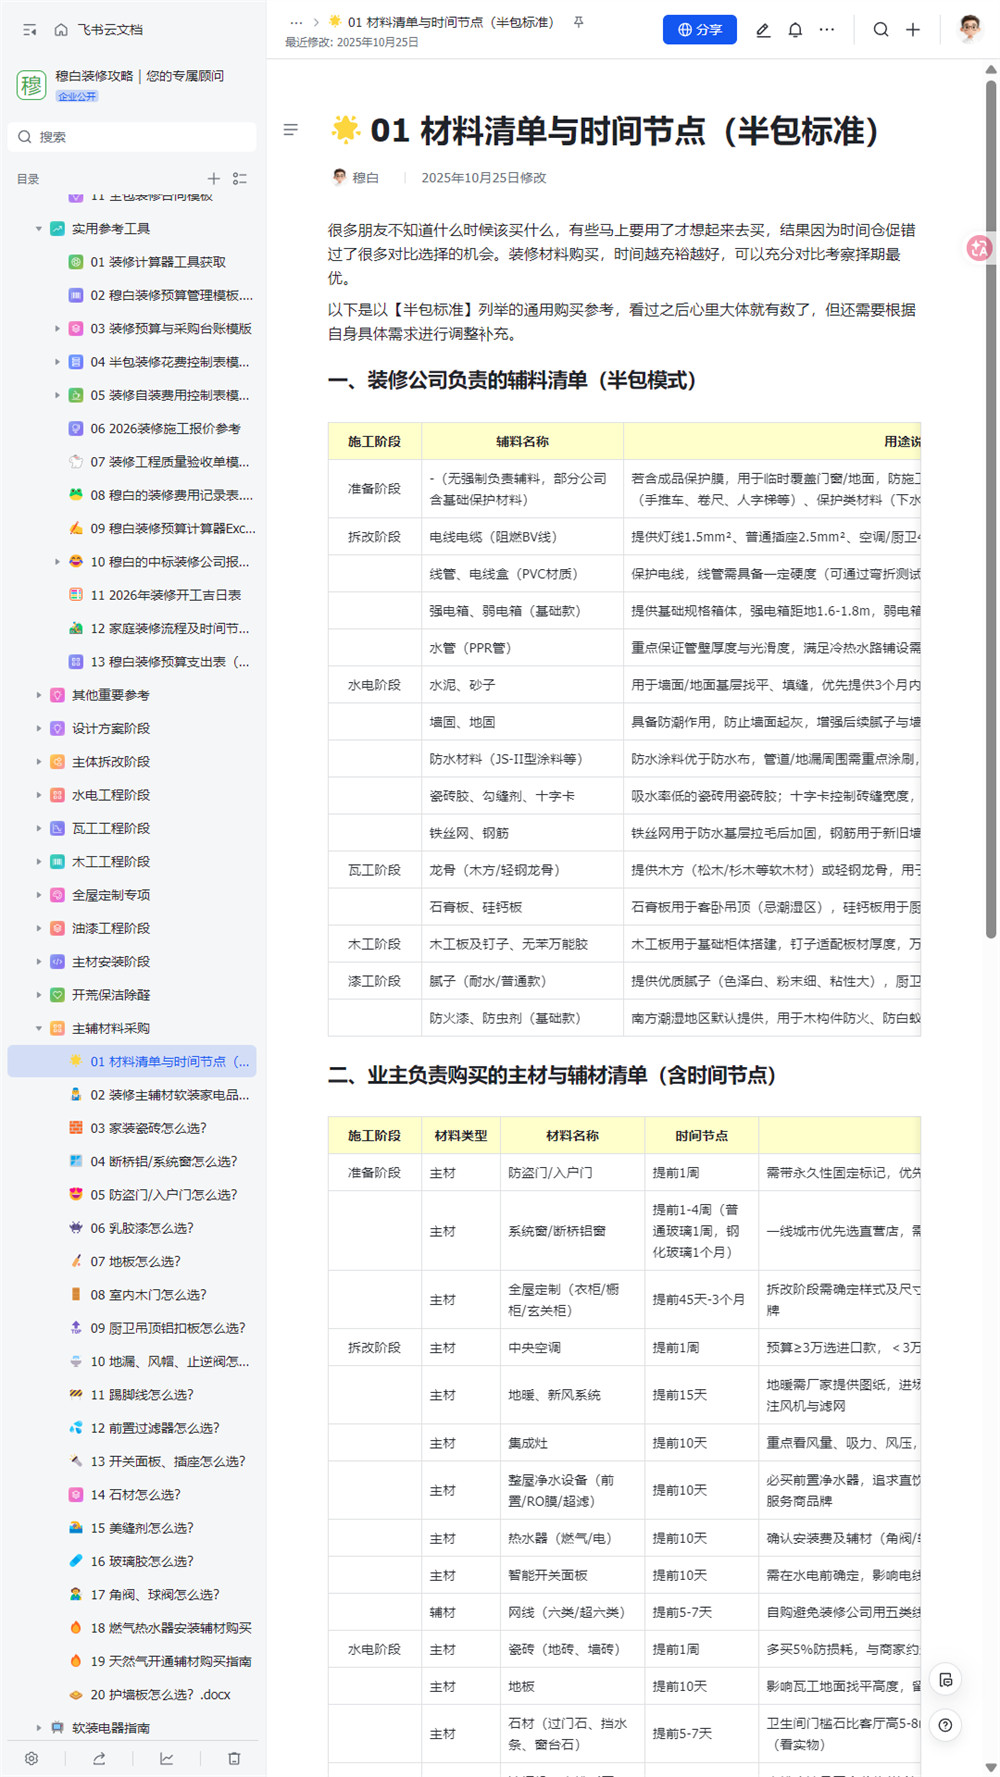1000x1777 pixels.
Task: Collapse the left sidebar panel icon
Action: point(30,30)
